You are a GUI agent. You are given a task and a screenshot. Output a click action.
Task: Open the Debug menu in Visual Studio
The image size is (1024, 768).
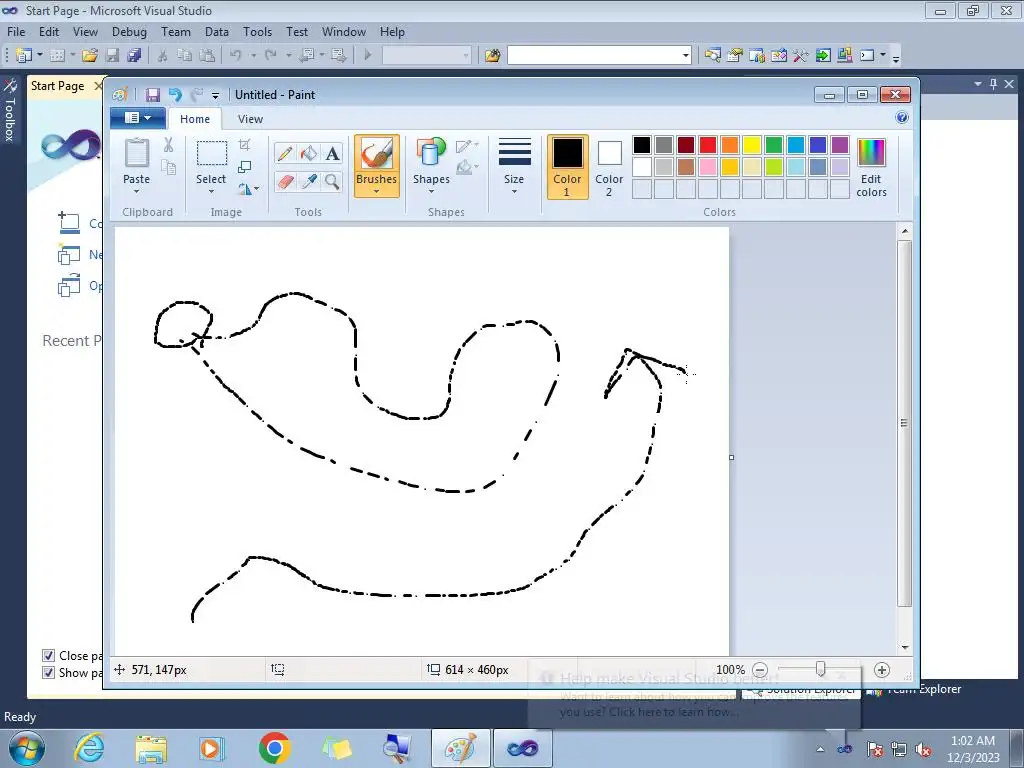coord(129,31)
